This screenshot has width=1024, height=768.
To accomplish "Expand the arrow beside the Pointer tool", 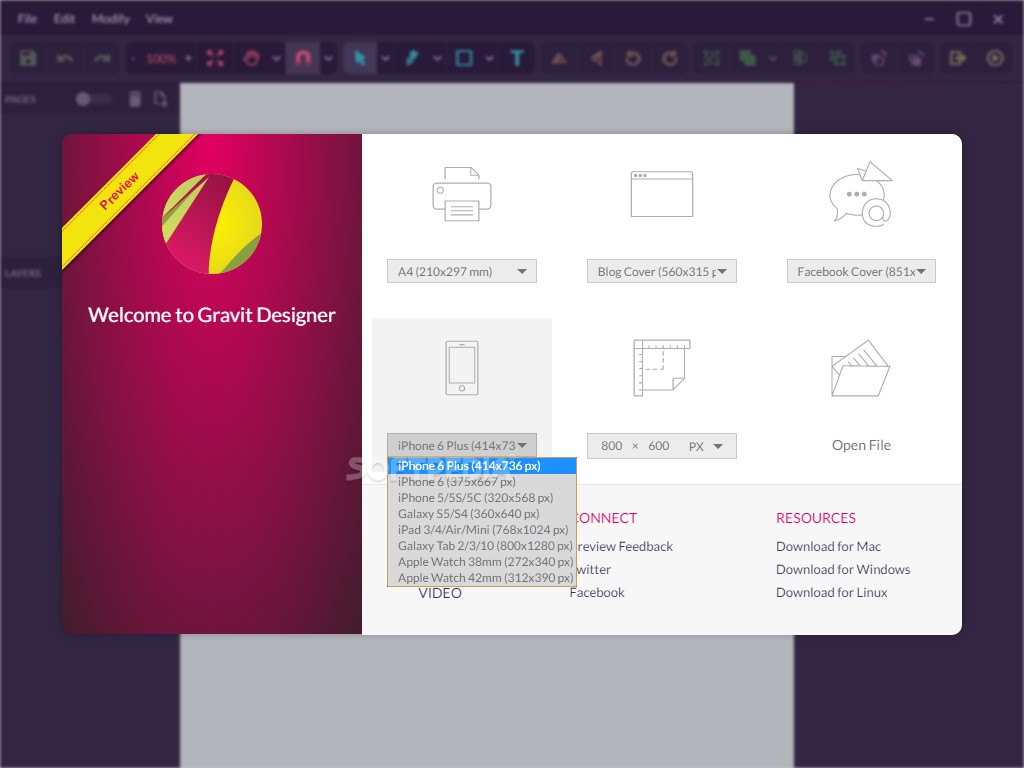I will [385, 58].
